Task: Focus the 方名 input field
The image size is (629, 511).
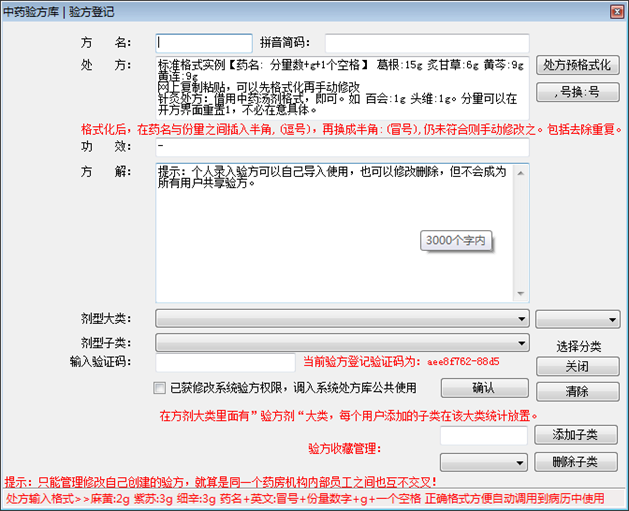Action: tap(204, 43)
